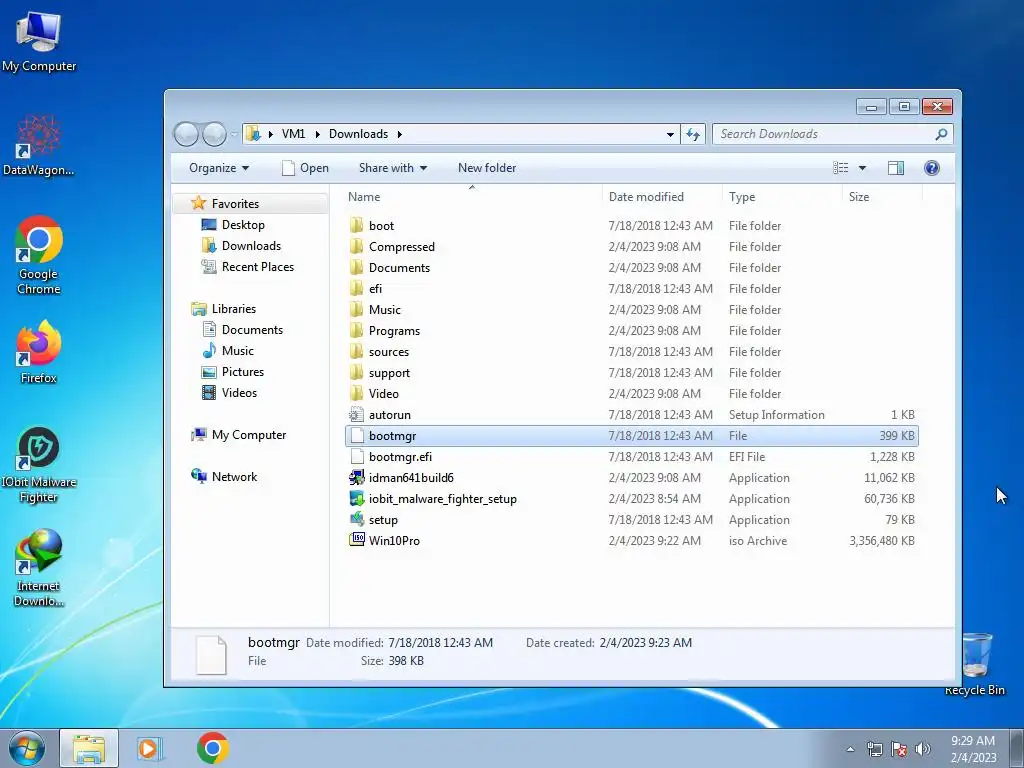Viewport: 1024px width, 768px height.
Task: Click the taskbar clock showing 9:29 AM
Action: coord(973,749)
